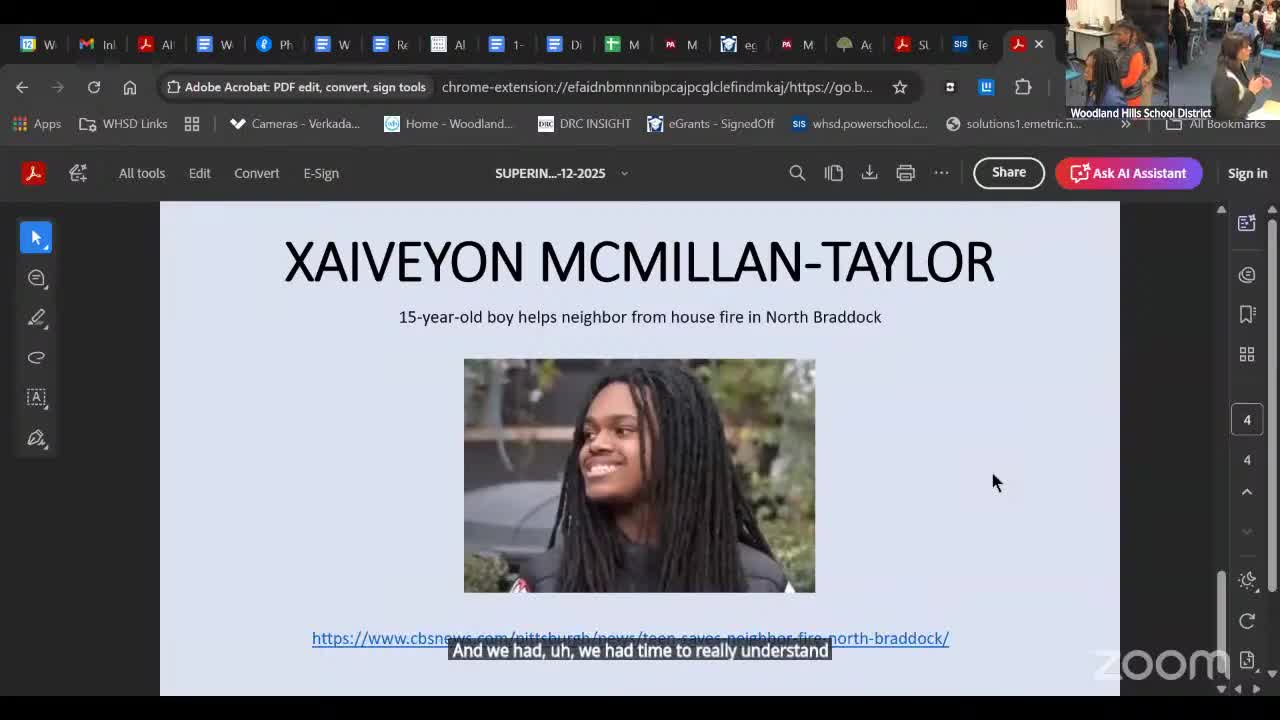The width and height of the screenshot is (1280, 720).
Task: Open the CBS News teen saves neighbor link
Action: click(630, 638)
